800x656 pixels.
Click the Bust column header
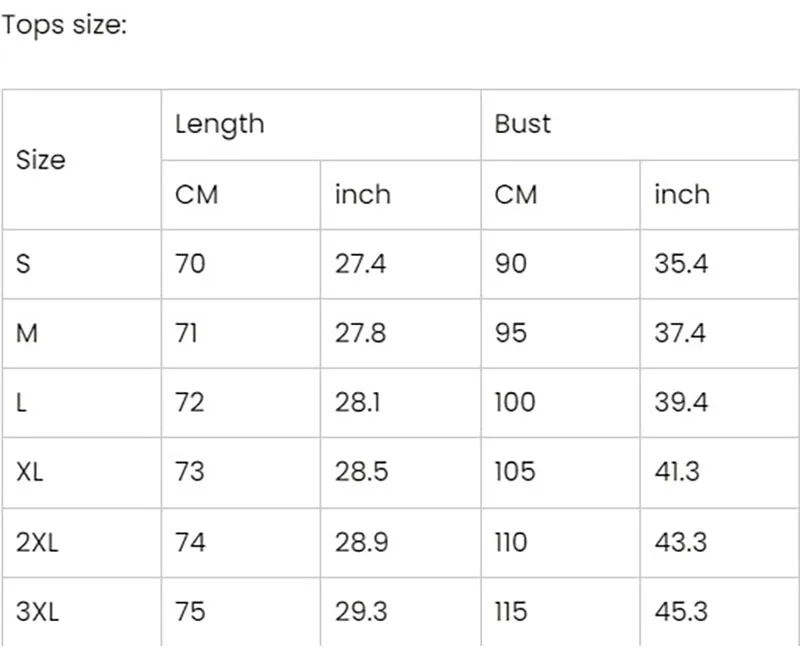tap(640, 124)
